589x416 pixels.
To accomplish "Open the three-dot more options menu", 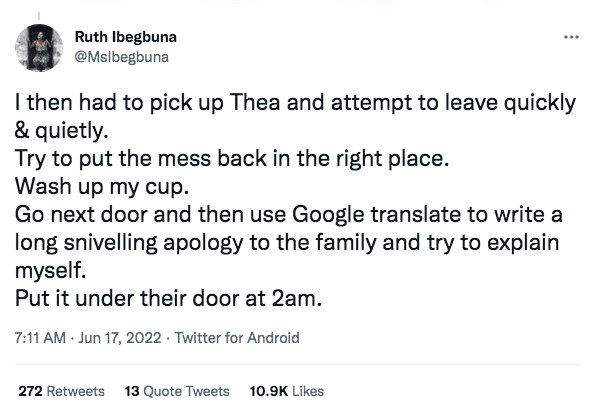I will point(571,37).
